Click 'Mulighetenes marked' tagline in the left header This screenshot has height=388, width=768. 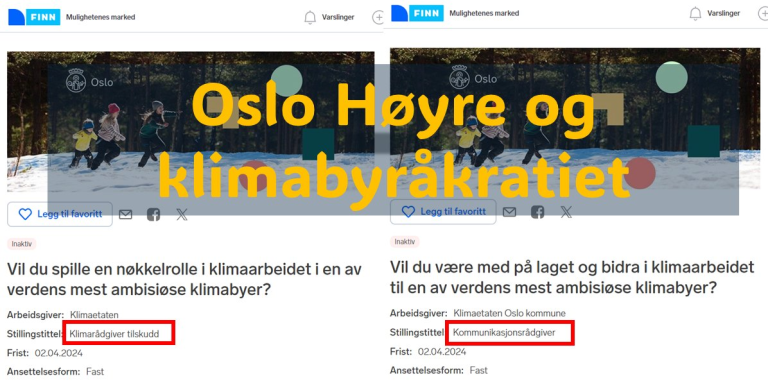click(100, 17)
